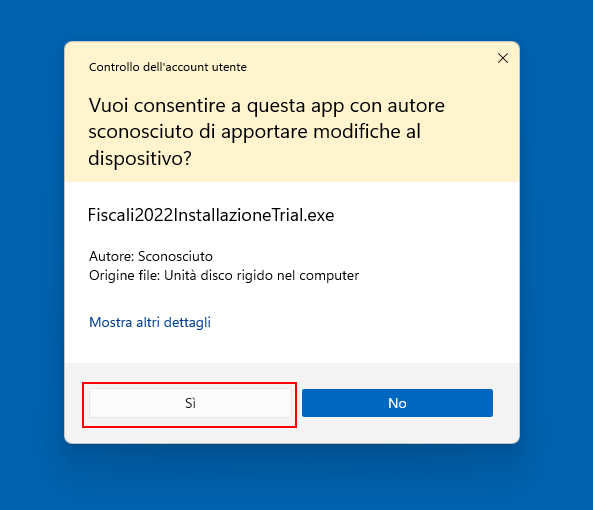Click the .exe extension of the file name
This screenshot has height=510, width=593.
319,215
